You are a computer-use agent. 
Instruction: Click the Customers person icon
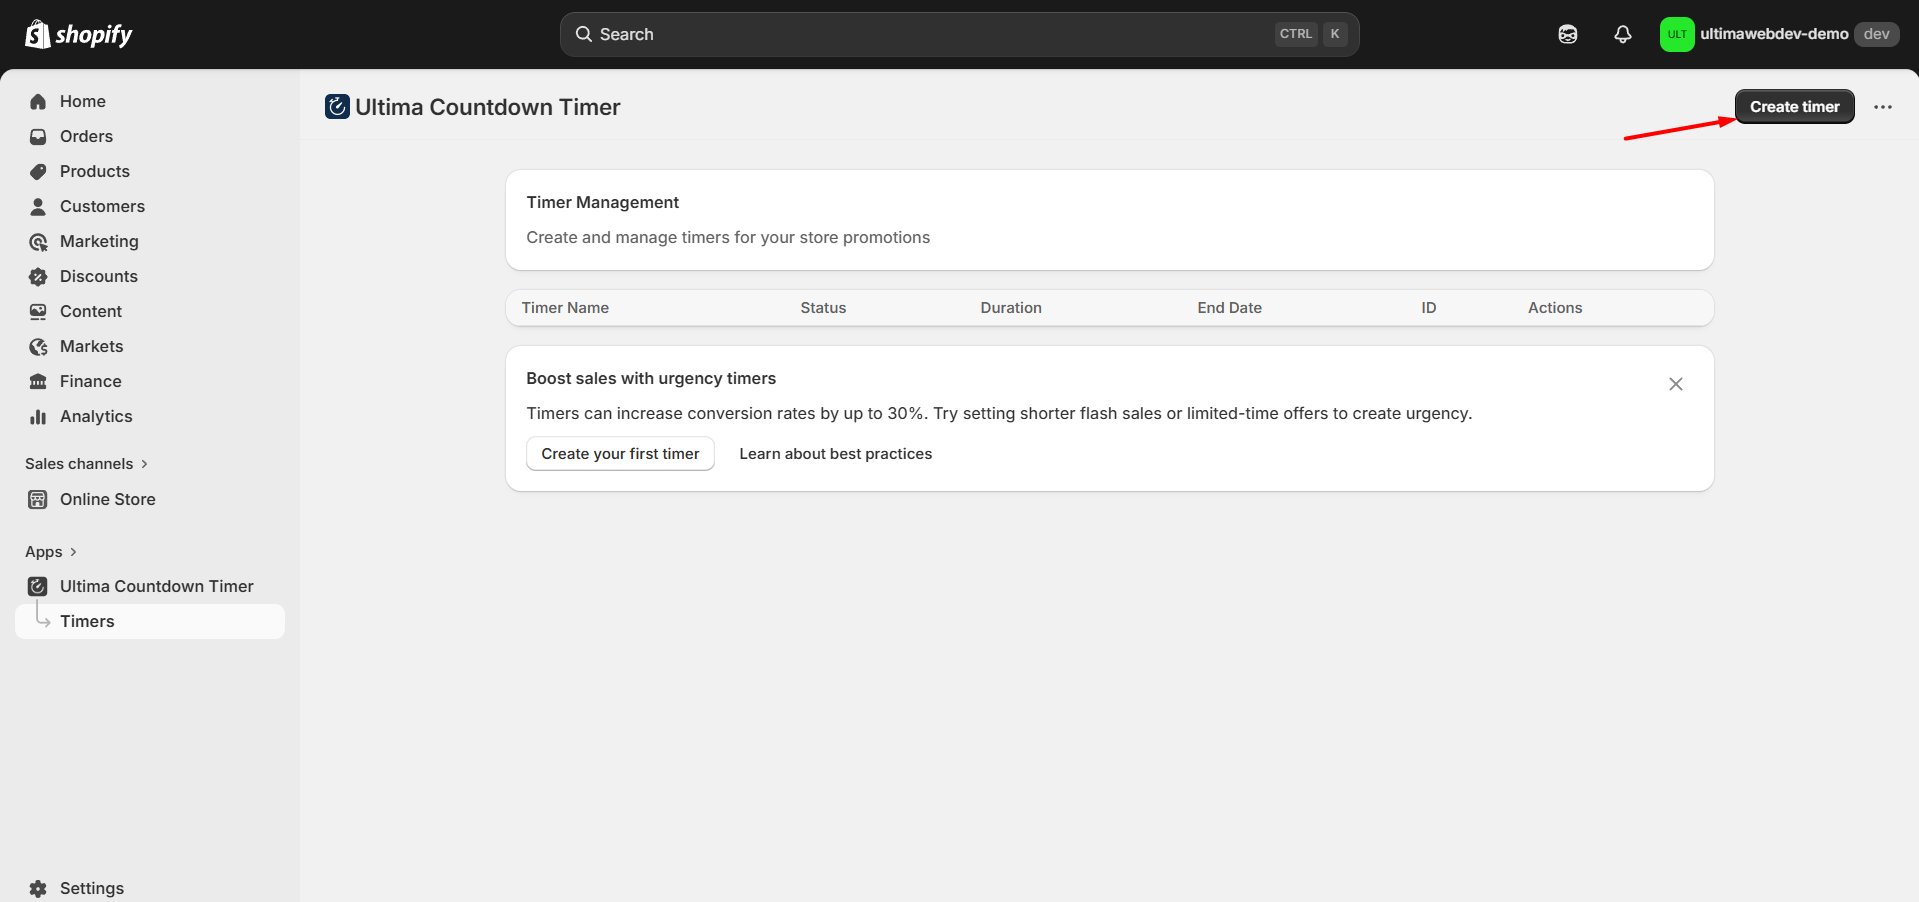38,206
